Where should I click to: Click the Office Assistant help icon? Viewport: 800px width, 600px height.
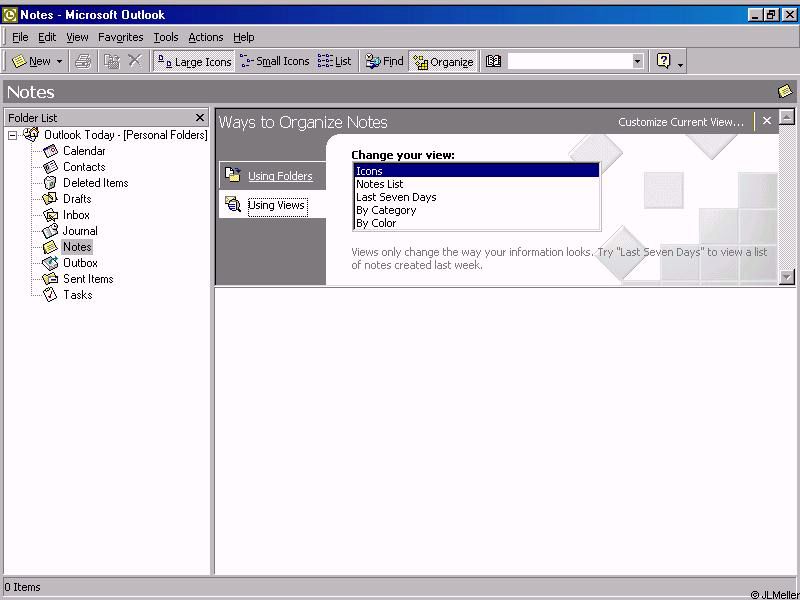[x=663, y=61]
